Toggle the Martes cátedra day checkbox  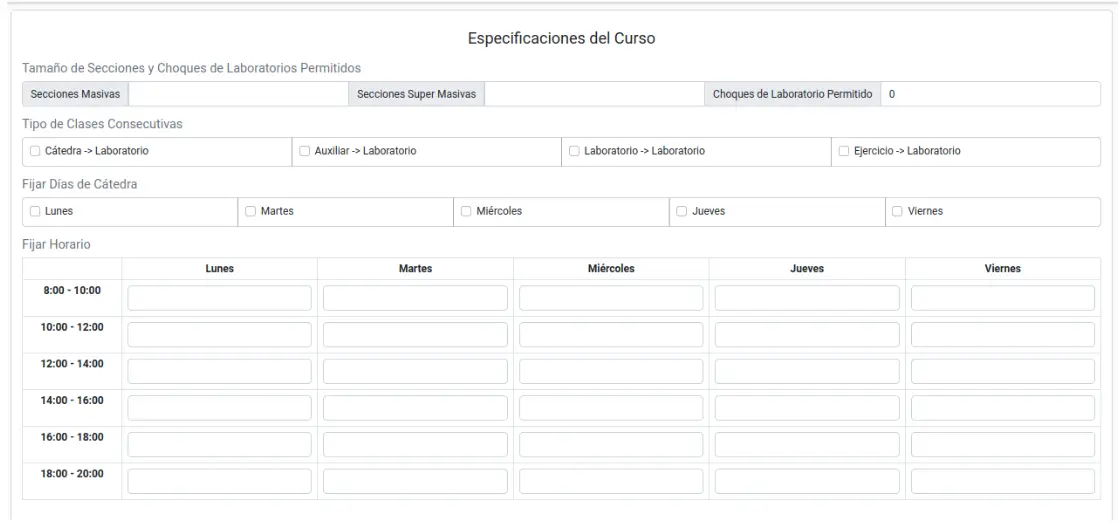click(x=250, y=212)
